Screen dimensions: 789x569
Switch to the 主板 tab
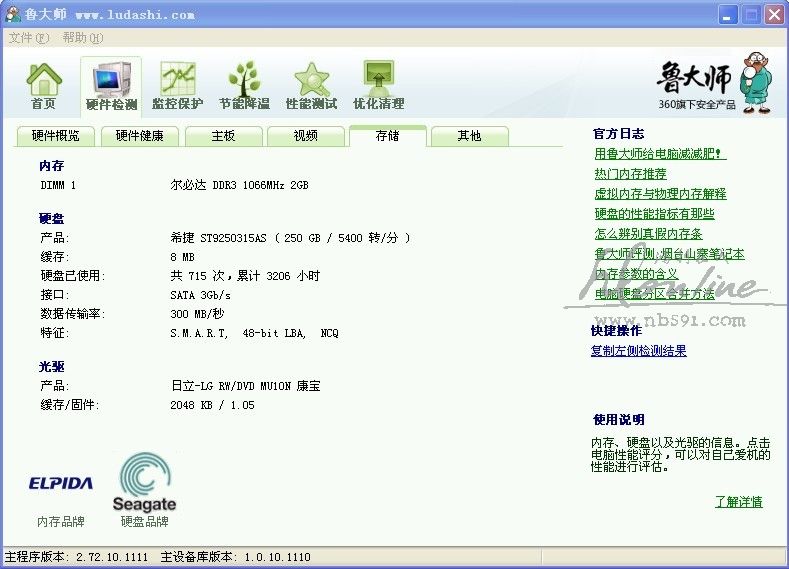(x=223, y=136)
